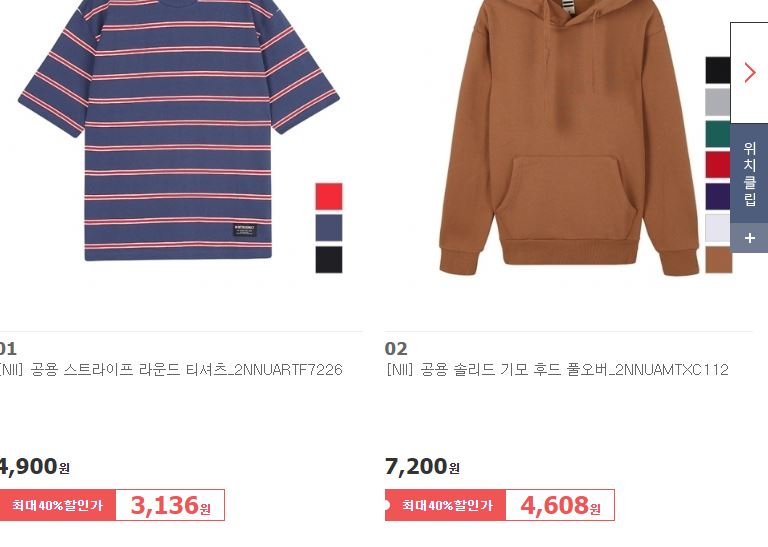The width and height of the screenshot is (768, 547).
Task: Choose the purple color swatch for the hoodie
Action: tap(718, 196)
